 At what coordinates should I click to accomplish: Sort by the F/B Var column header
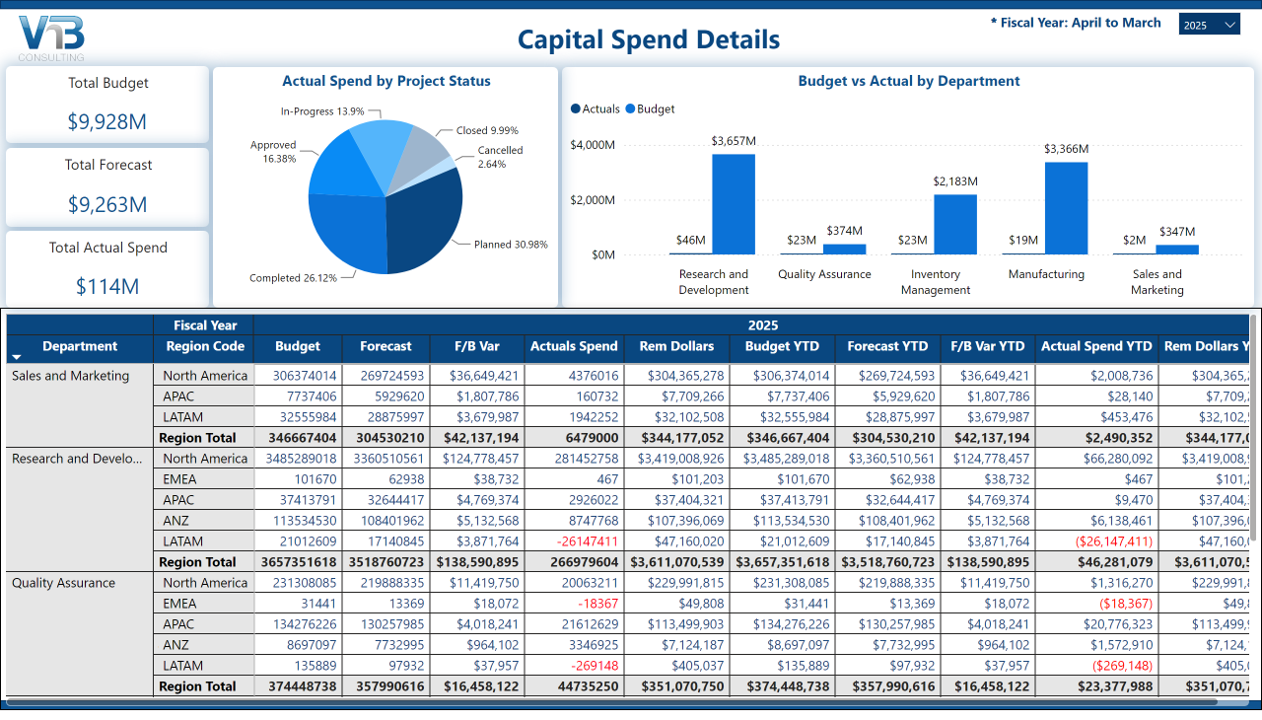click(477, 347)
